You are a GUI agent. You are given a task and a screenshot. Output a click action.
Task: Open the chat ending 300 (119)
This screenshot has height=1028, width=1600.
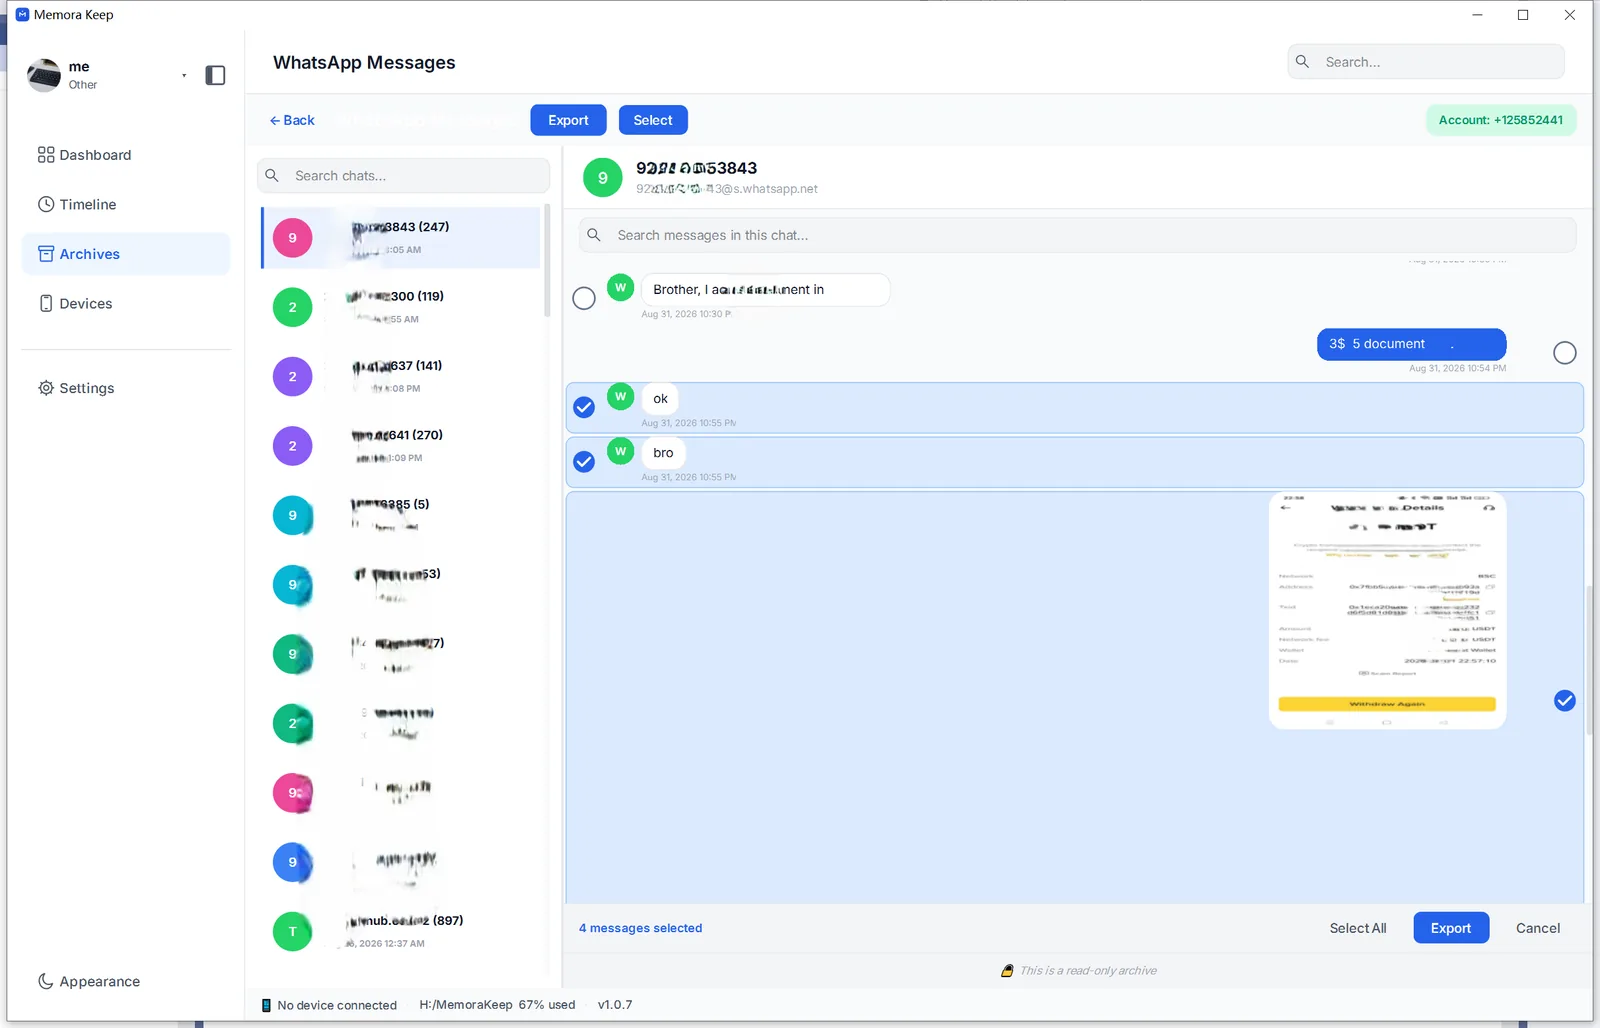(x=401, y=307)
